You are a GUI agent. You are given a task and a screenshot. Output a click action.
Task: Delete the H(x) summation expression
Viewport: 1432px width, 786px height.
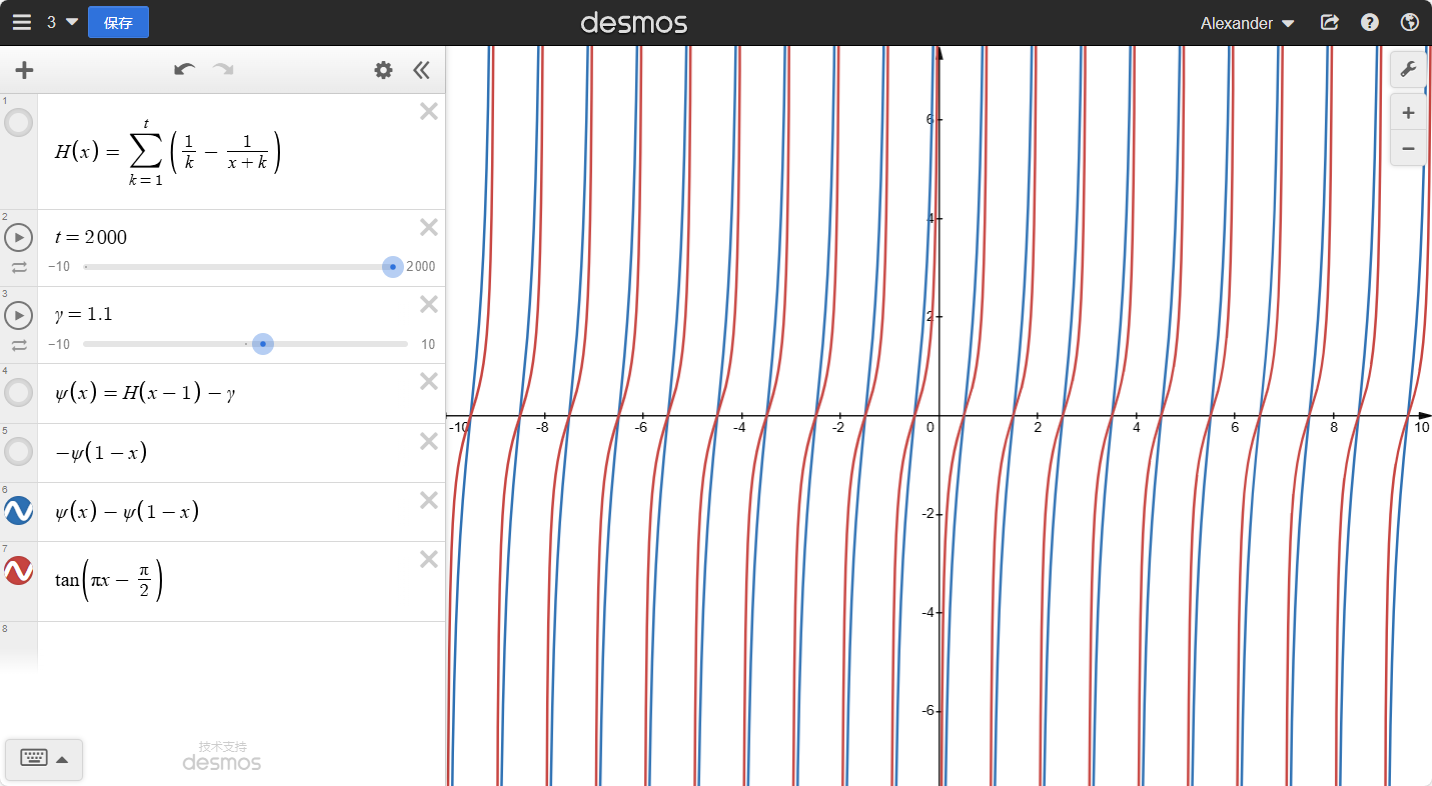click(x=429, y=112)
